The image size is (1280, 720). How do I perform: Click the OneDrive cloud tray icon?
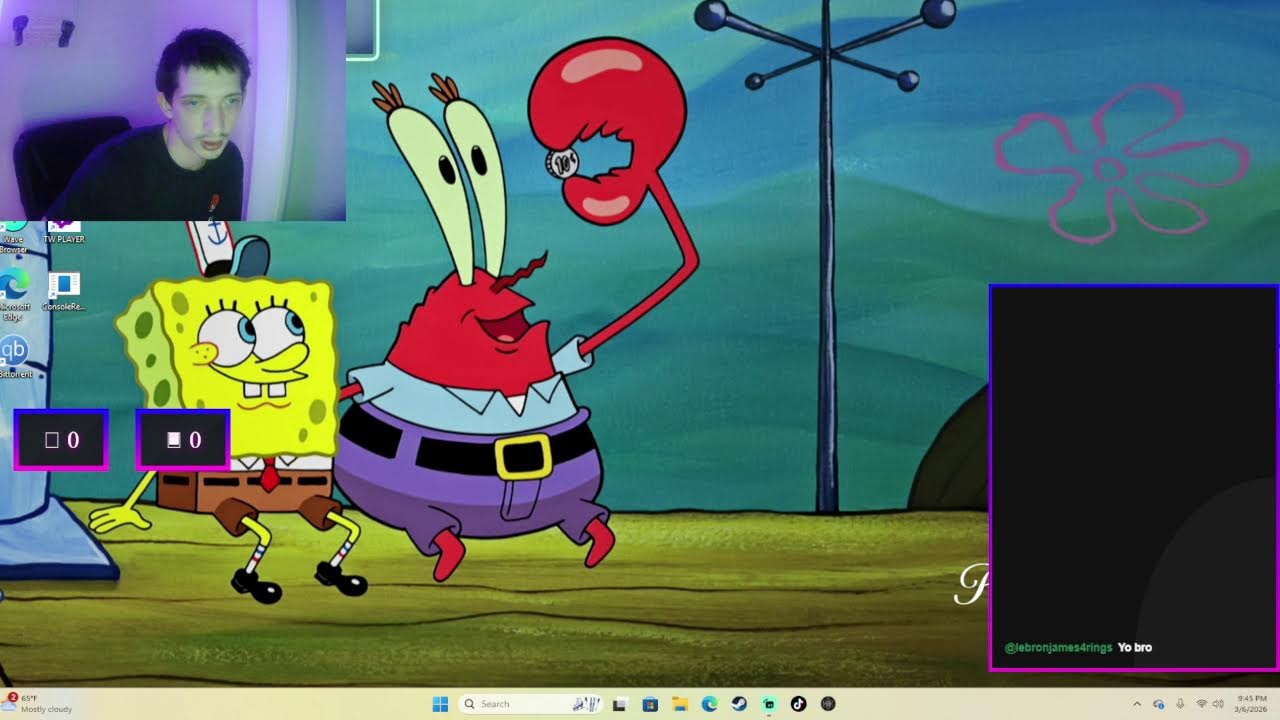coord(1159,704)
